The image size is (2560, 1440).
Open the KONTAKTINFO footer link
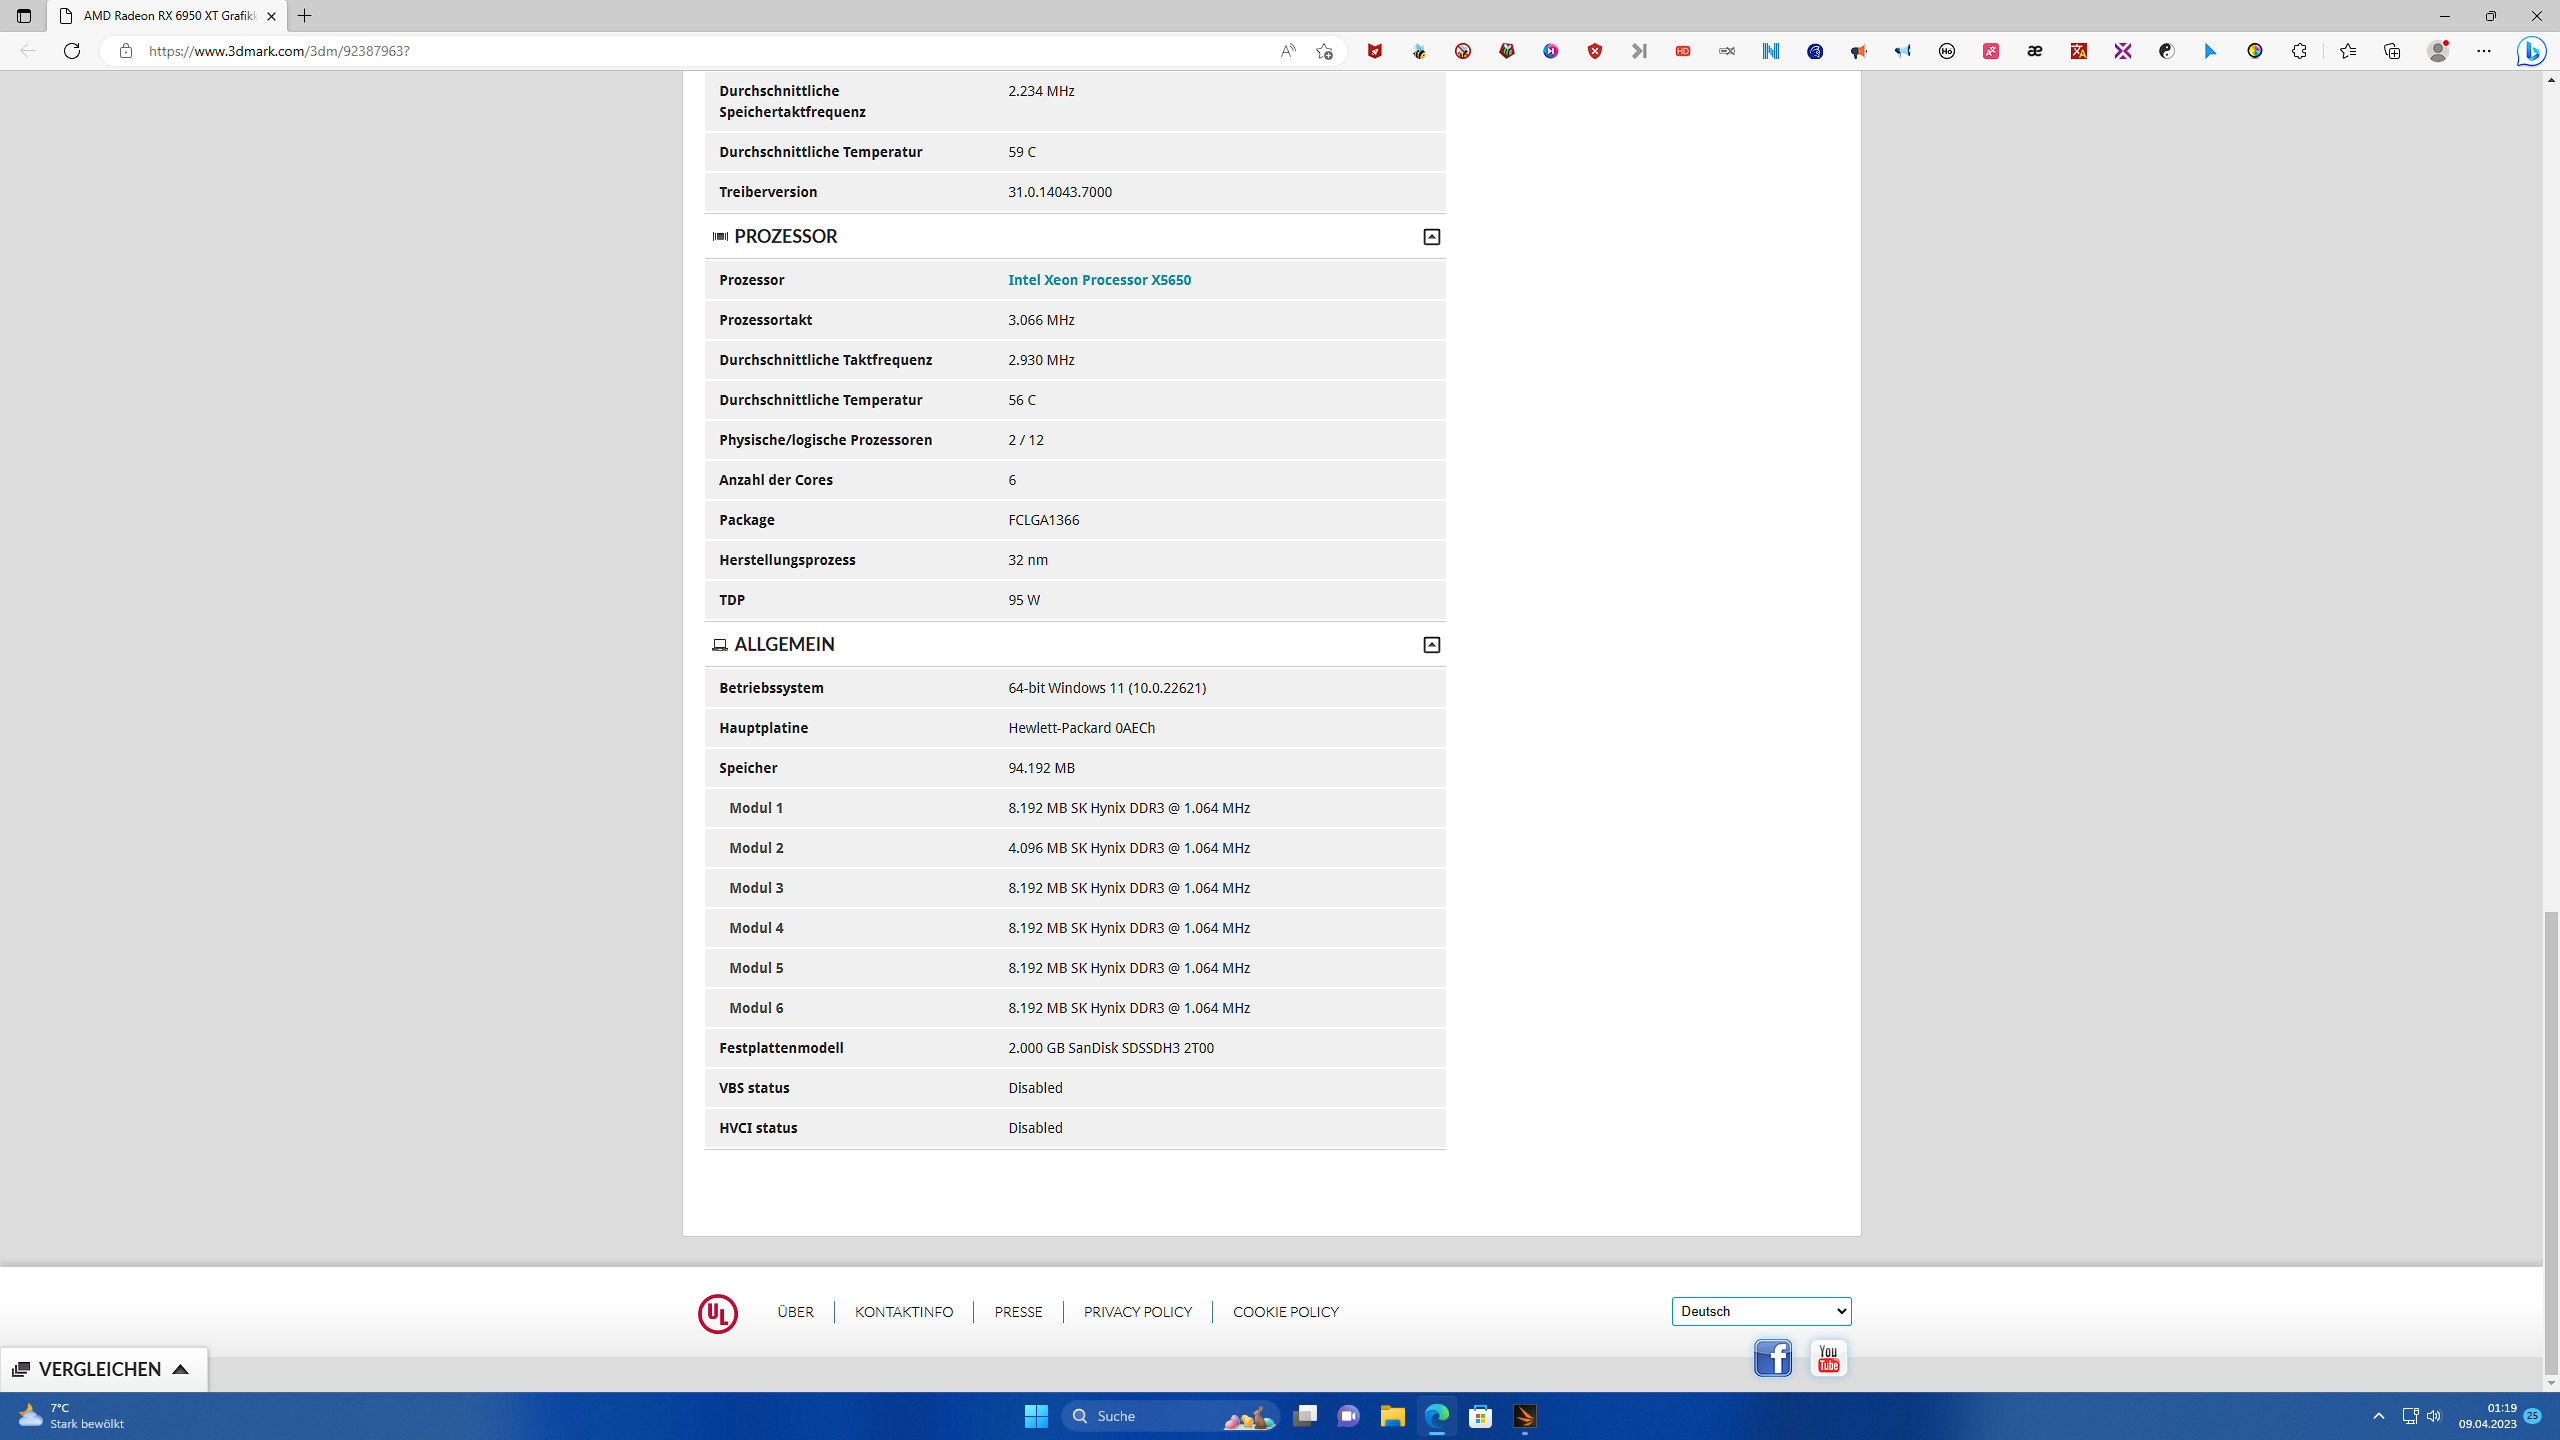click(903, 1312)
